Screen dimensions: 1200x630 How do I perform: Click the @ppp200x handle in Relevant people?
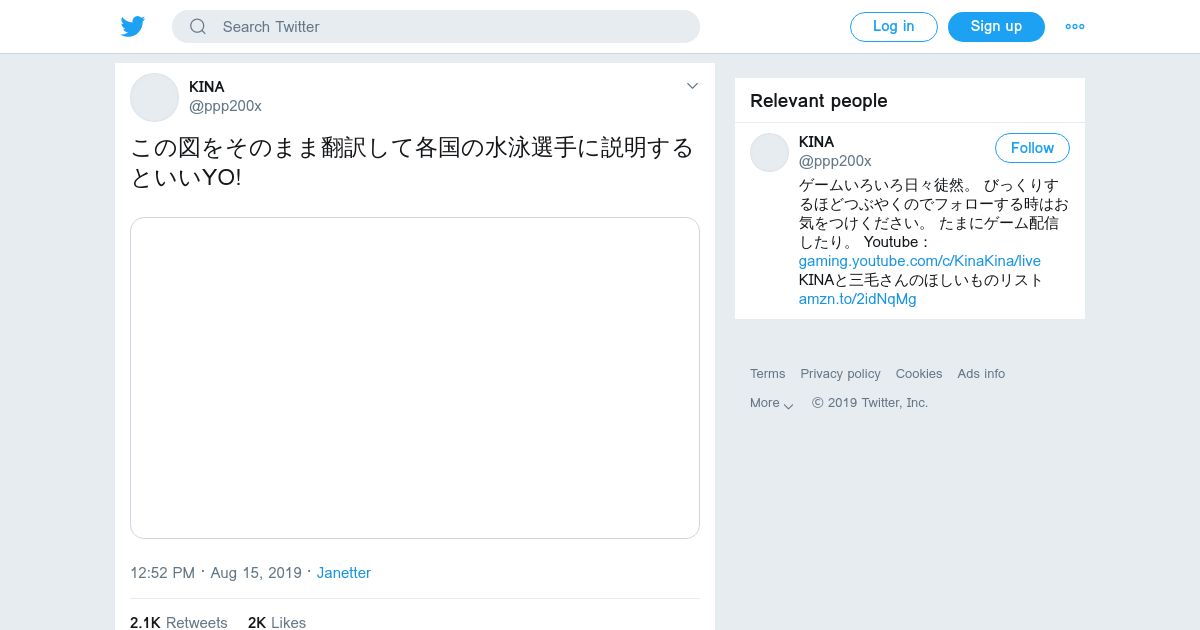835,161
